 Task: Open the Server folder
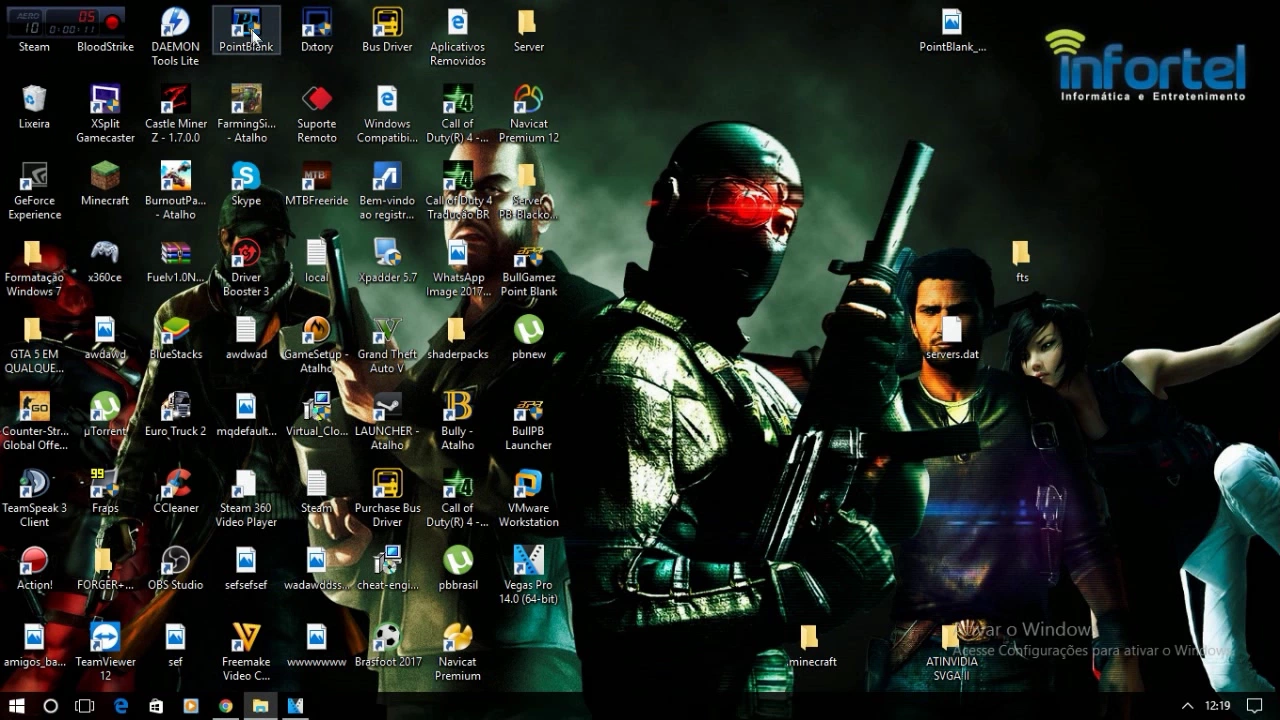pyautogui.click(x=528, y=31)
